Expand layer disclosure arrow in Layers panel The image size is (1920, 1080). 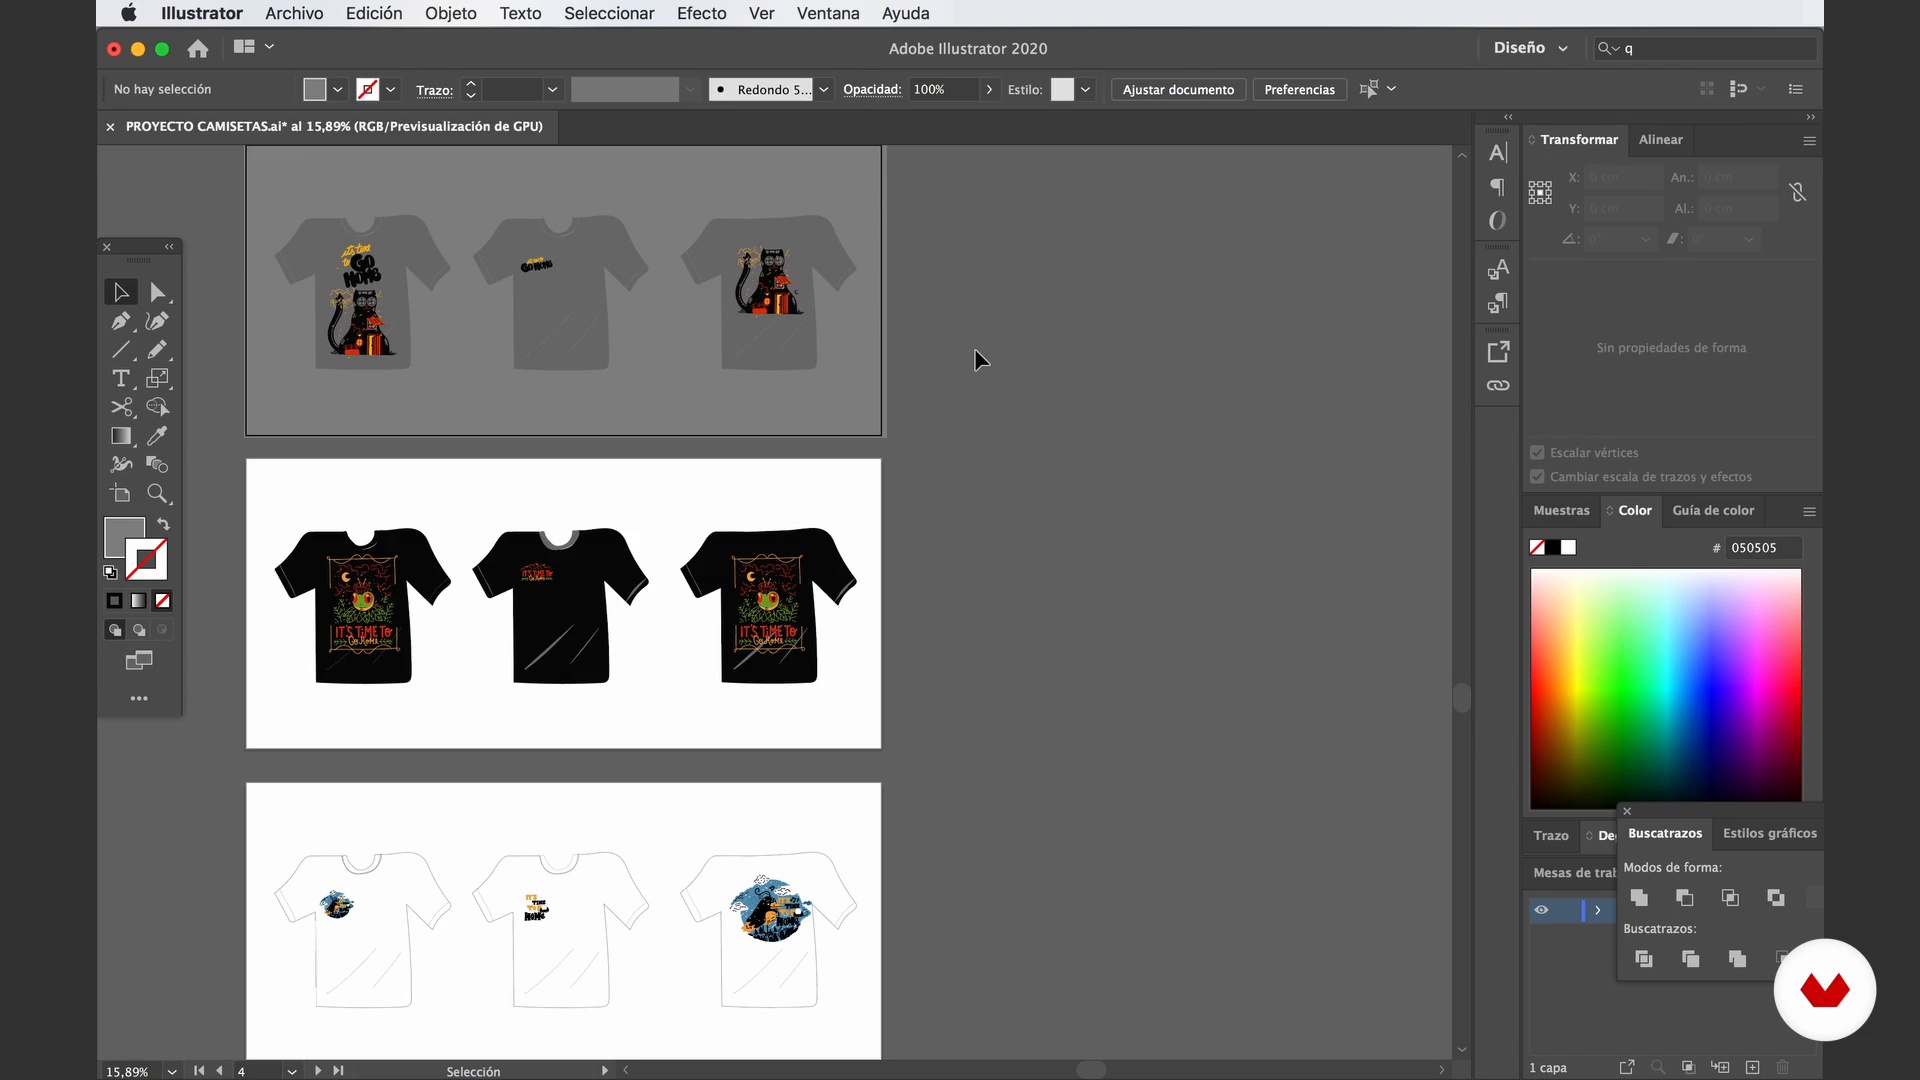coord(1598,910)
